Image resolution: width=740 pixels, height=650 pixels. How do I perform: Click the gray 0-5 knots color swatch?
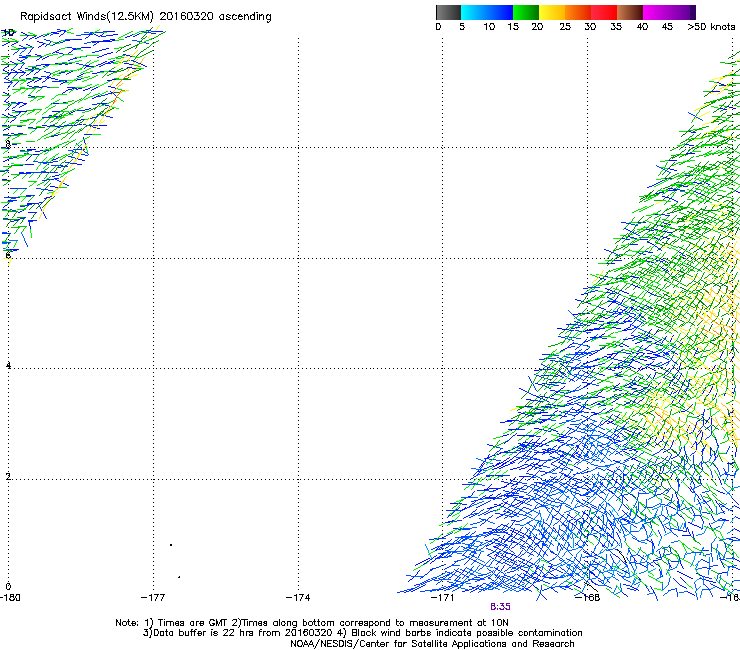tap(448, 12)
